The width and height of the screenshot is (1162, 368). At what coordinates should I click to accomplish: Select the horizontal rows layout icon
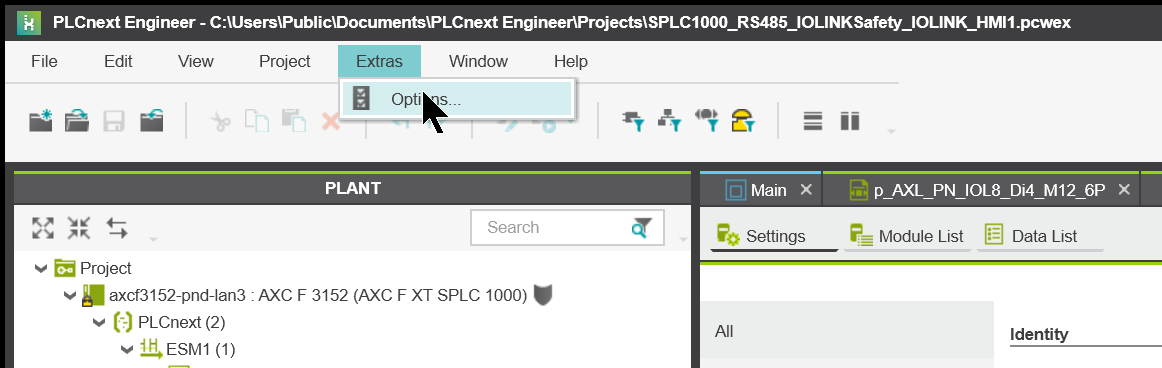pos(813,121)
